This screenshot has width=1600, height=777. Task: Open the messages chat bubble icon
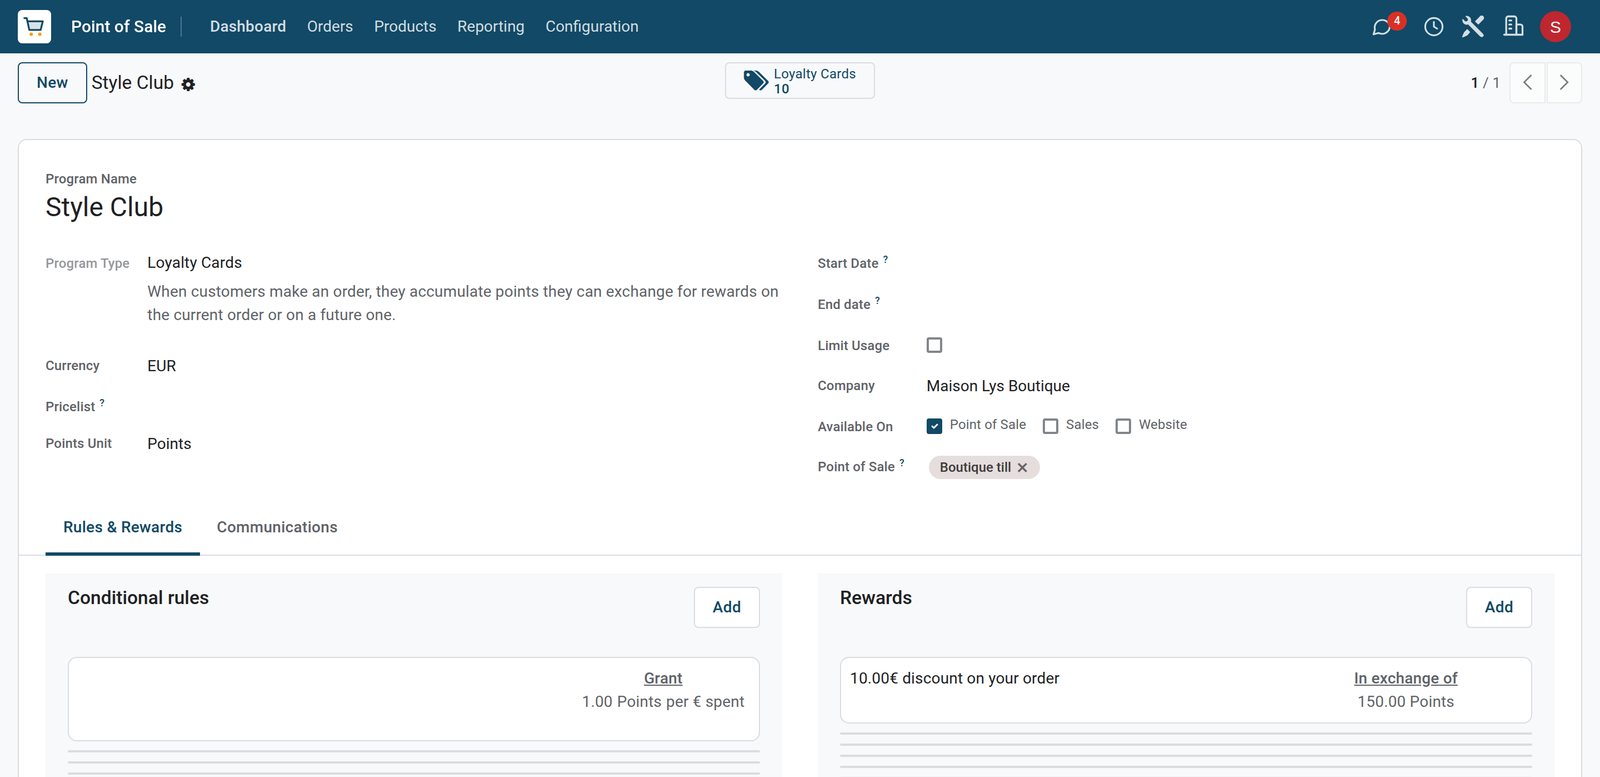point(1382,27)
